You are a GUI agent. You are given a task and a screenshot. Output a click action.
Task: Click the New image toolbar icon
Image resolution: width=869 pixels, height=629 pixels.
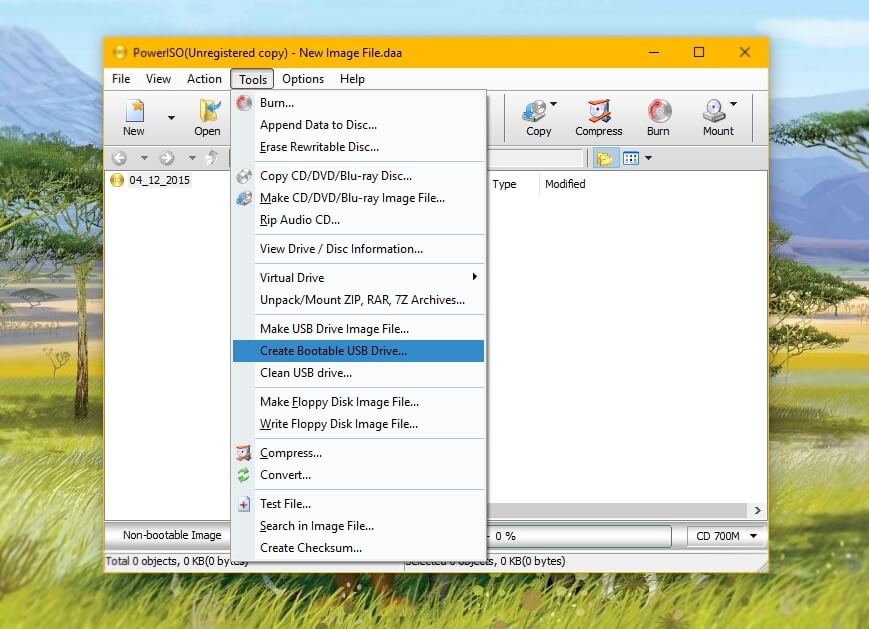[x=134, y=117]
